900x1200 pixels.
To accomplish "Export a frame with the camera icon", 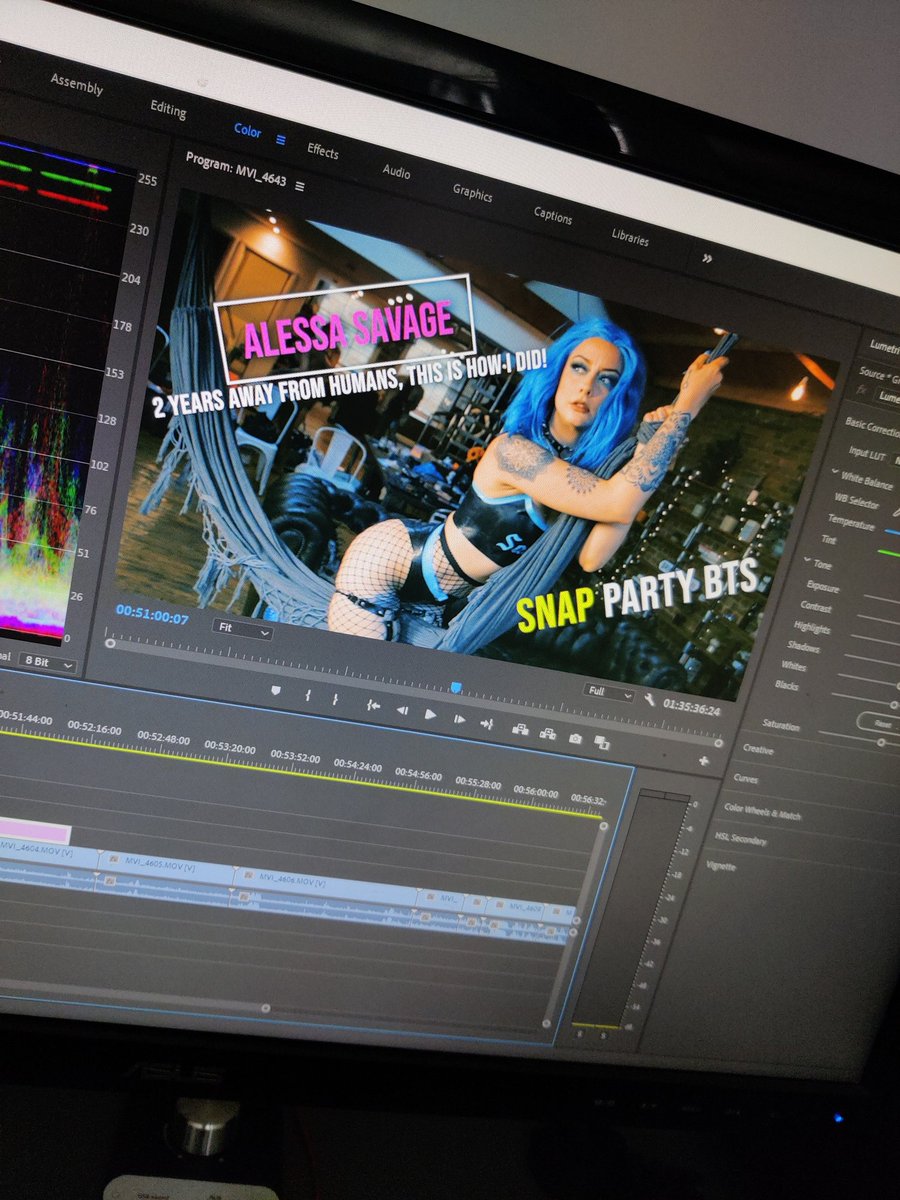I will click(575, 738).
